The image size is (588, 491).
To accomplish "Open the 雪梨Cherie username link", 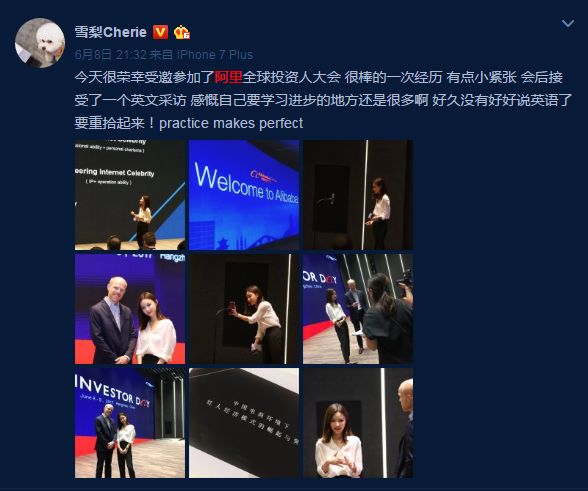I will pyautogui.click(x=110, y=32).
